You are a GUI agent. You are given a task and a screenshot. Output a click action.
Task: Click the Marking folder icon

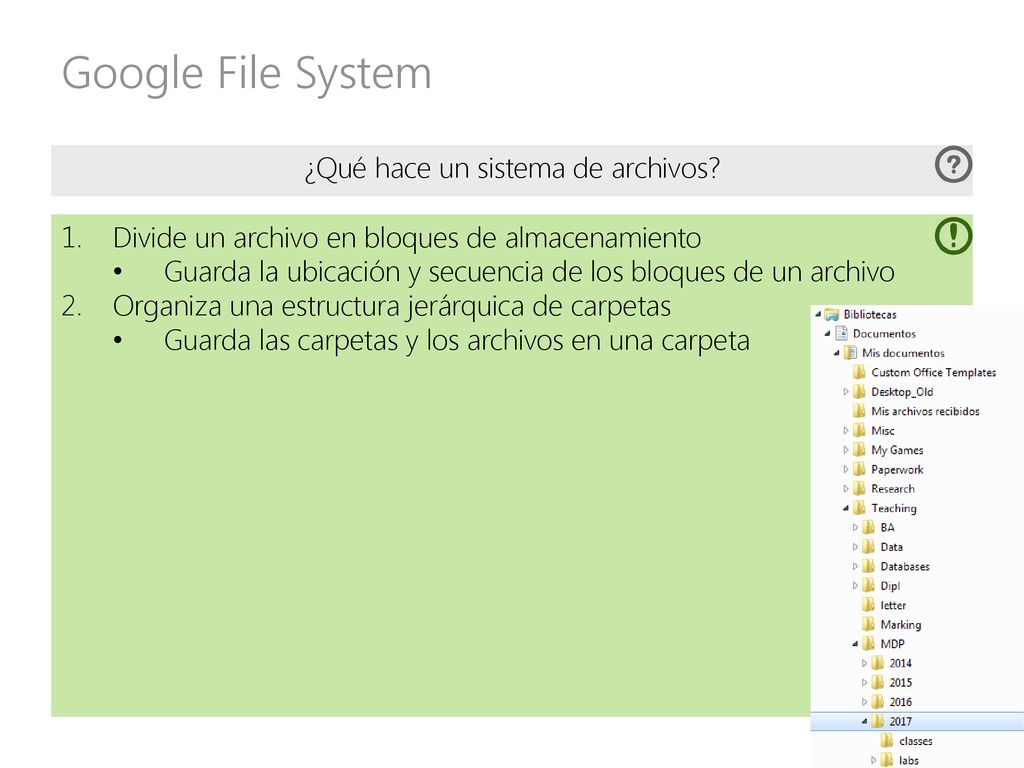click(x=869, y=624)
